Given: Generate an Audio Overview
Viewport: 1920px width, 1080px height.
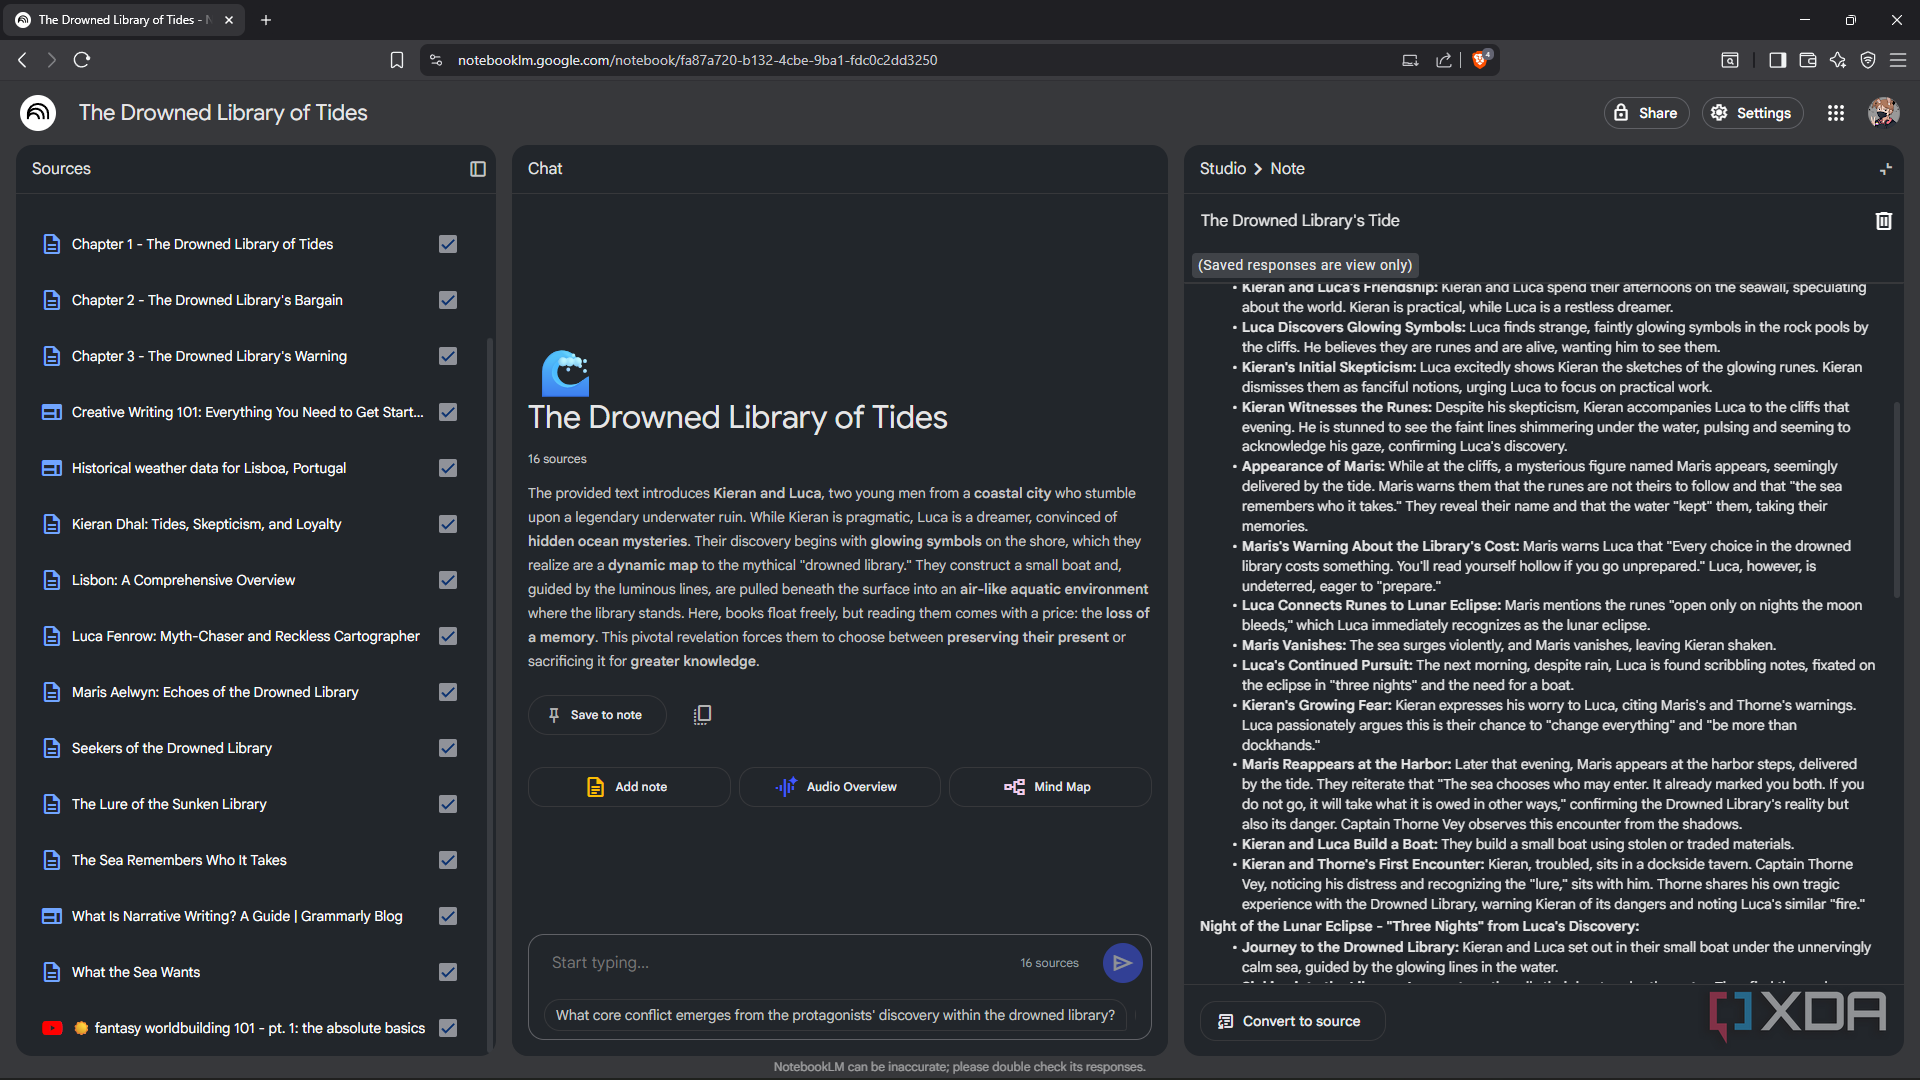Looking at the screenshot, I should (838, 787).
